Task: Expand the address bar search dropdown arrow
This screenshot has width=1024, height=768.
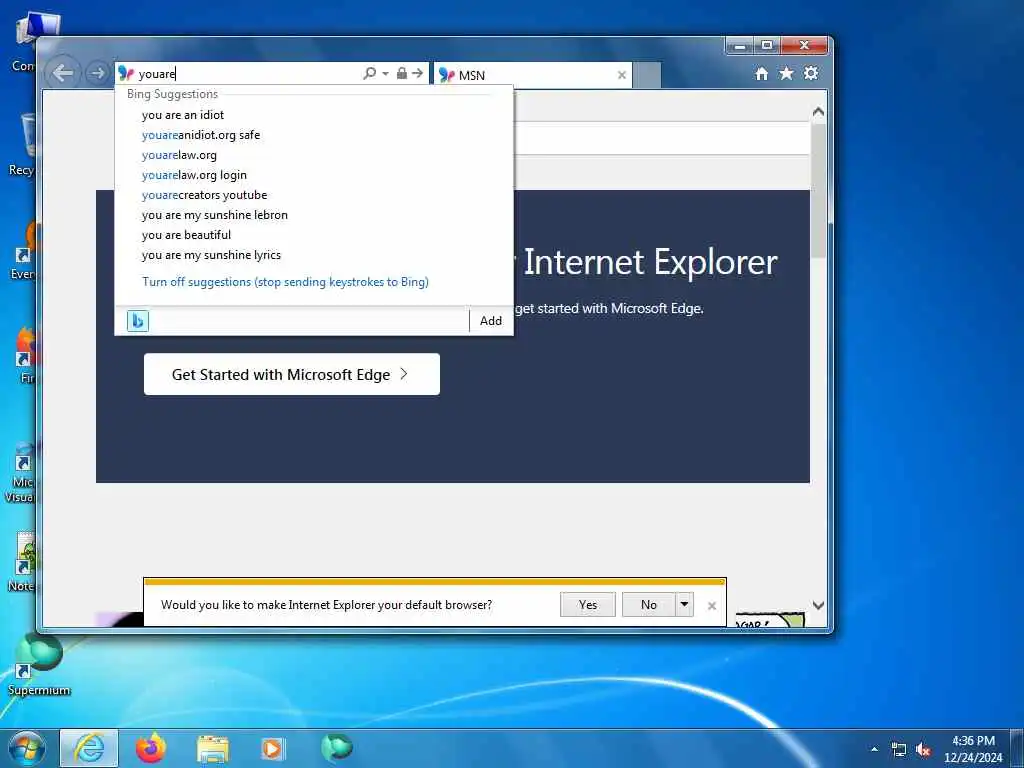Action: [x=385, y=74]
